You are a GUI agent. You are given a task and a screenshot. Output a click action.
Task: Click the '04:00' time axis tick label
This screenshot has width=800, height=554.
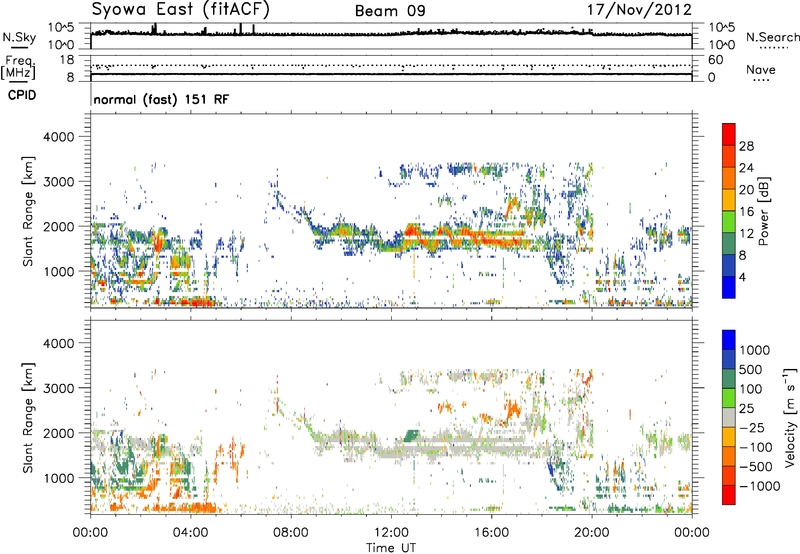tap(191, 533)
